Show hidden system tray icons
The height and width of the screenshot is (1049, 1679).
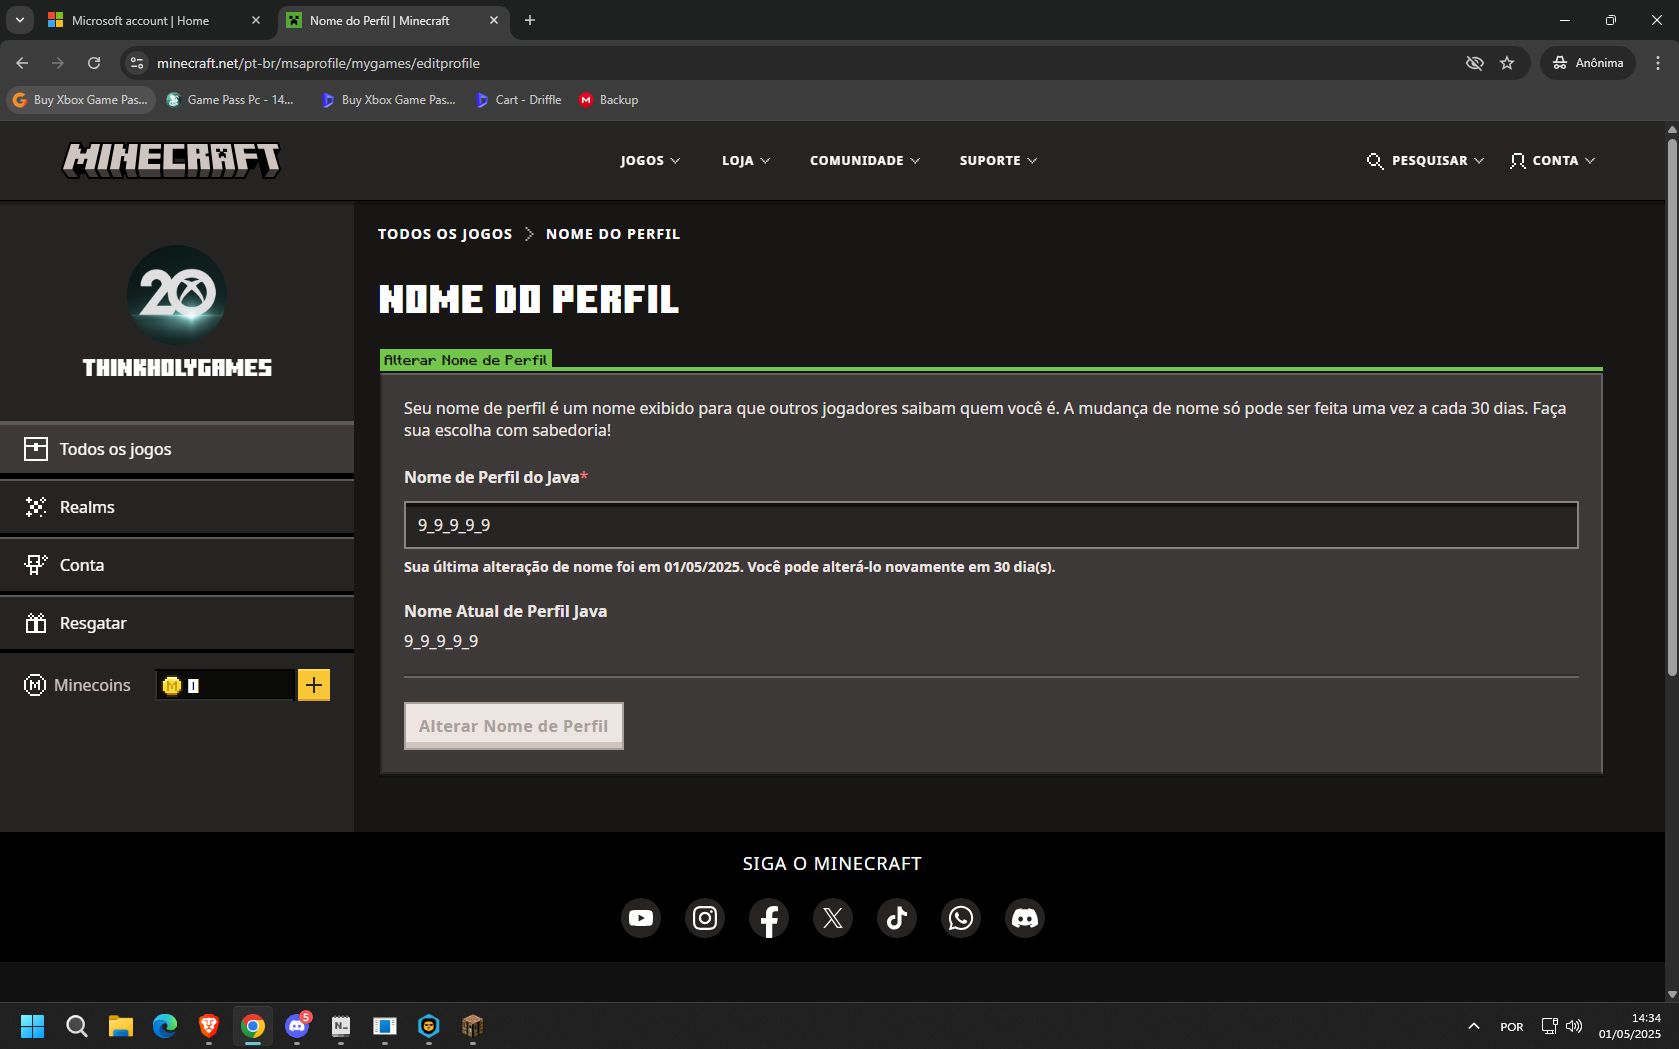[1473, 1026]
